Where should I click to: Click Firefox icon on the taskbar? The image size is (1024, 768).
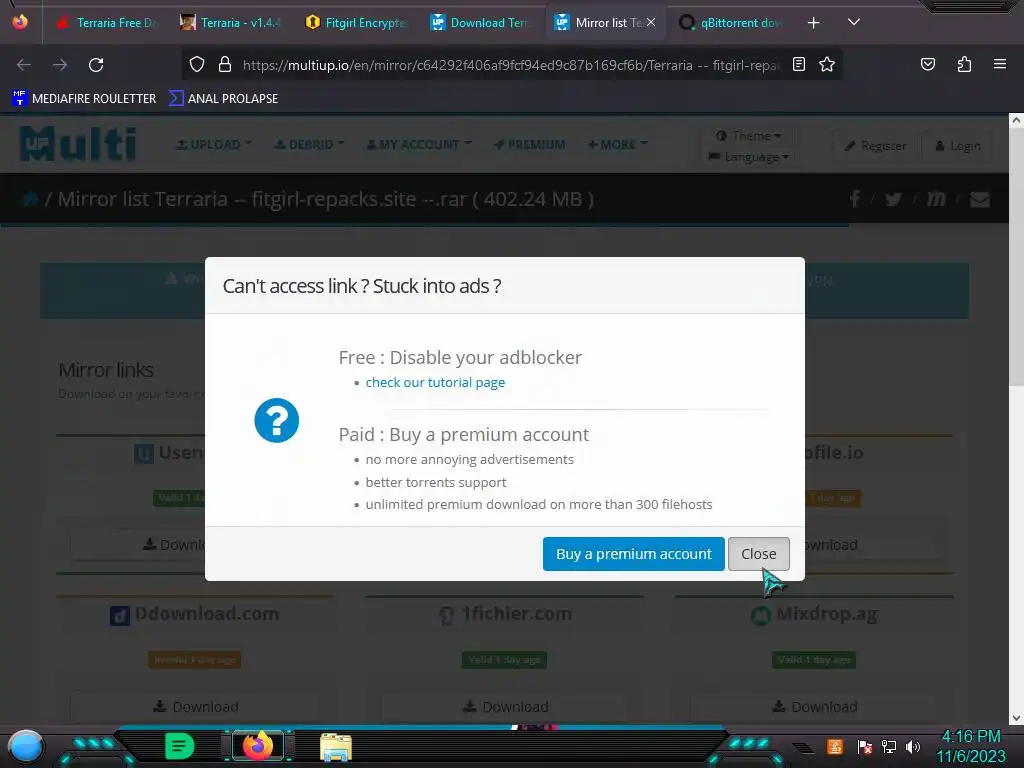point(257,746)
